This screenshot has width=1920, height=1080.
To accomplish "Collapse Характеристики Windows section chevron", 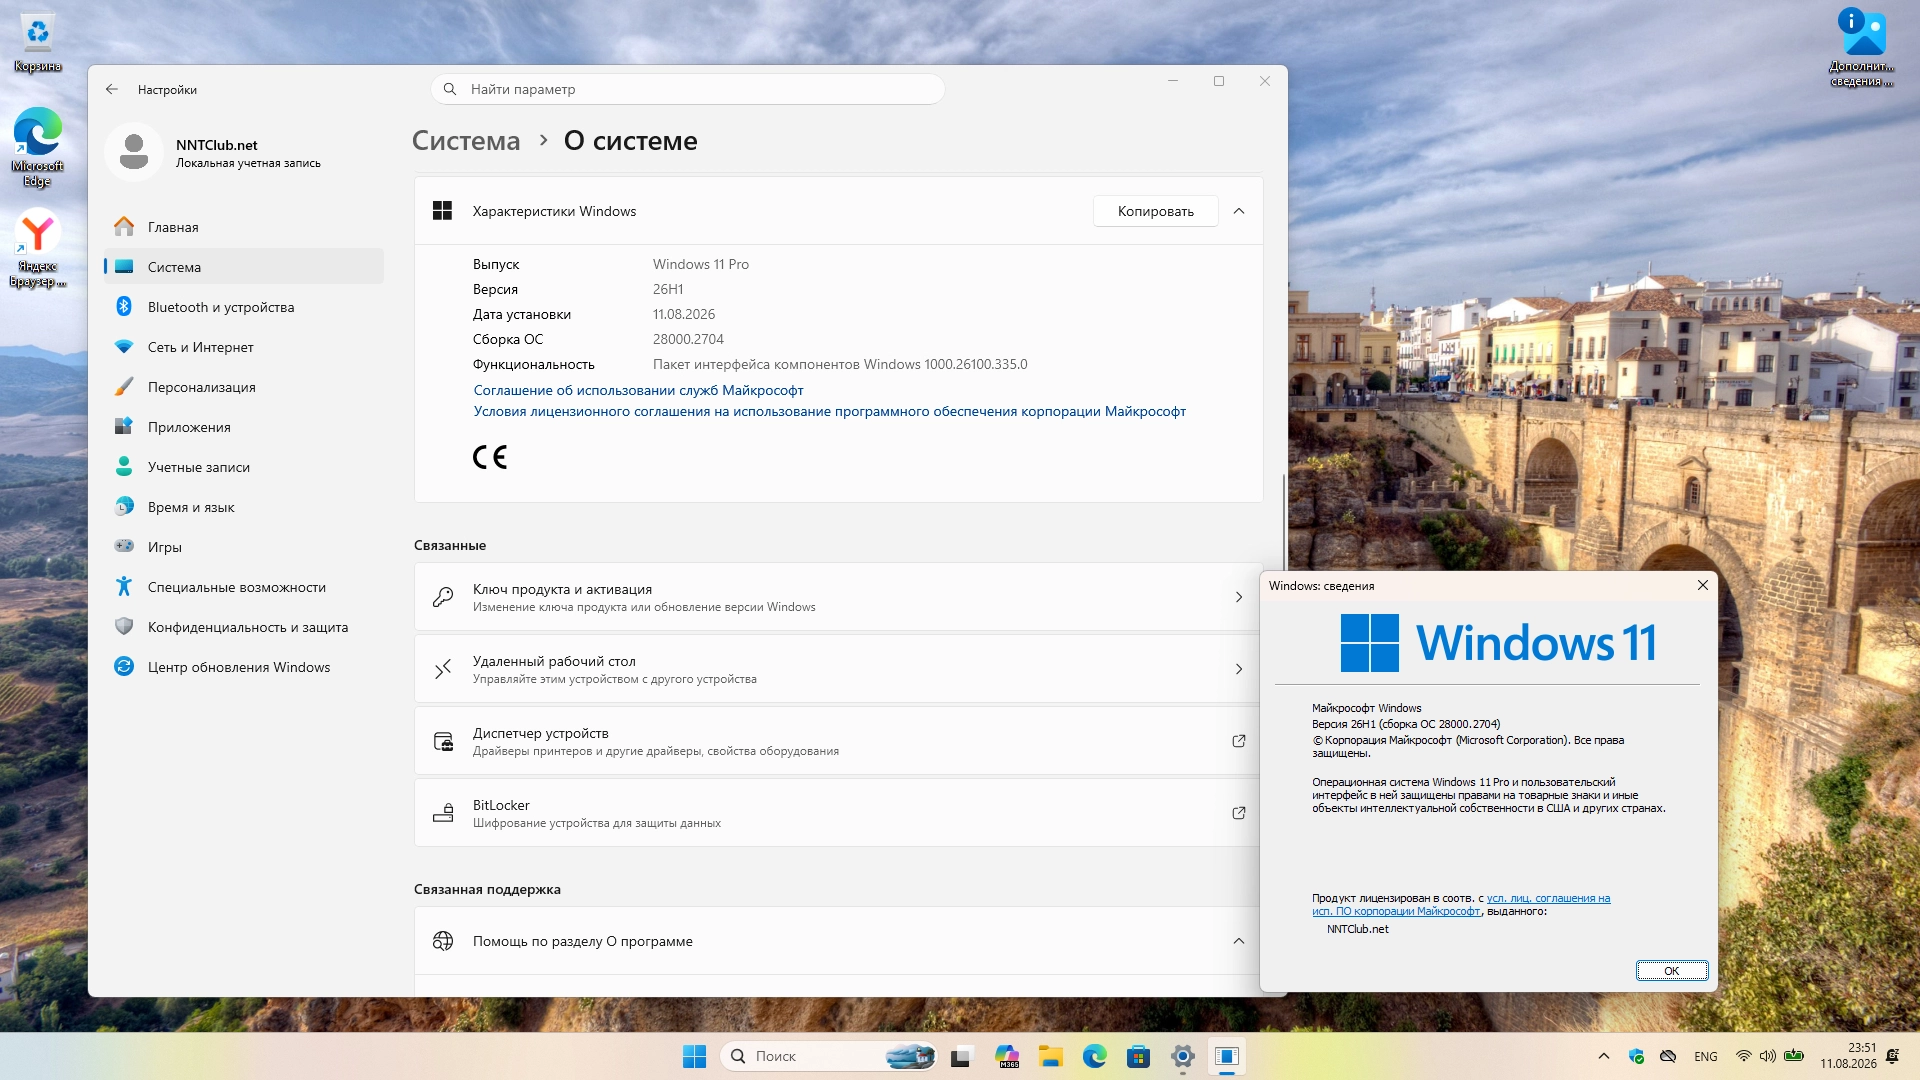I will [x=1239, y=211].
